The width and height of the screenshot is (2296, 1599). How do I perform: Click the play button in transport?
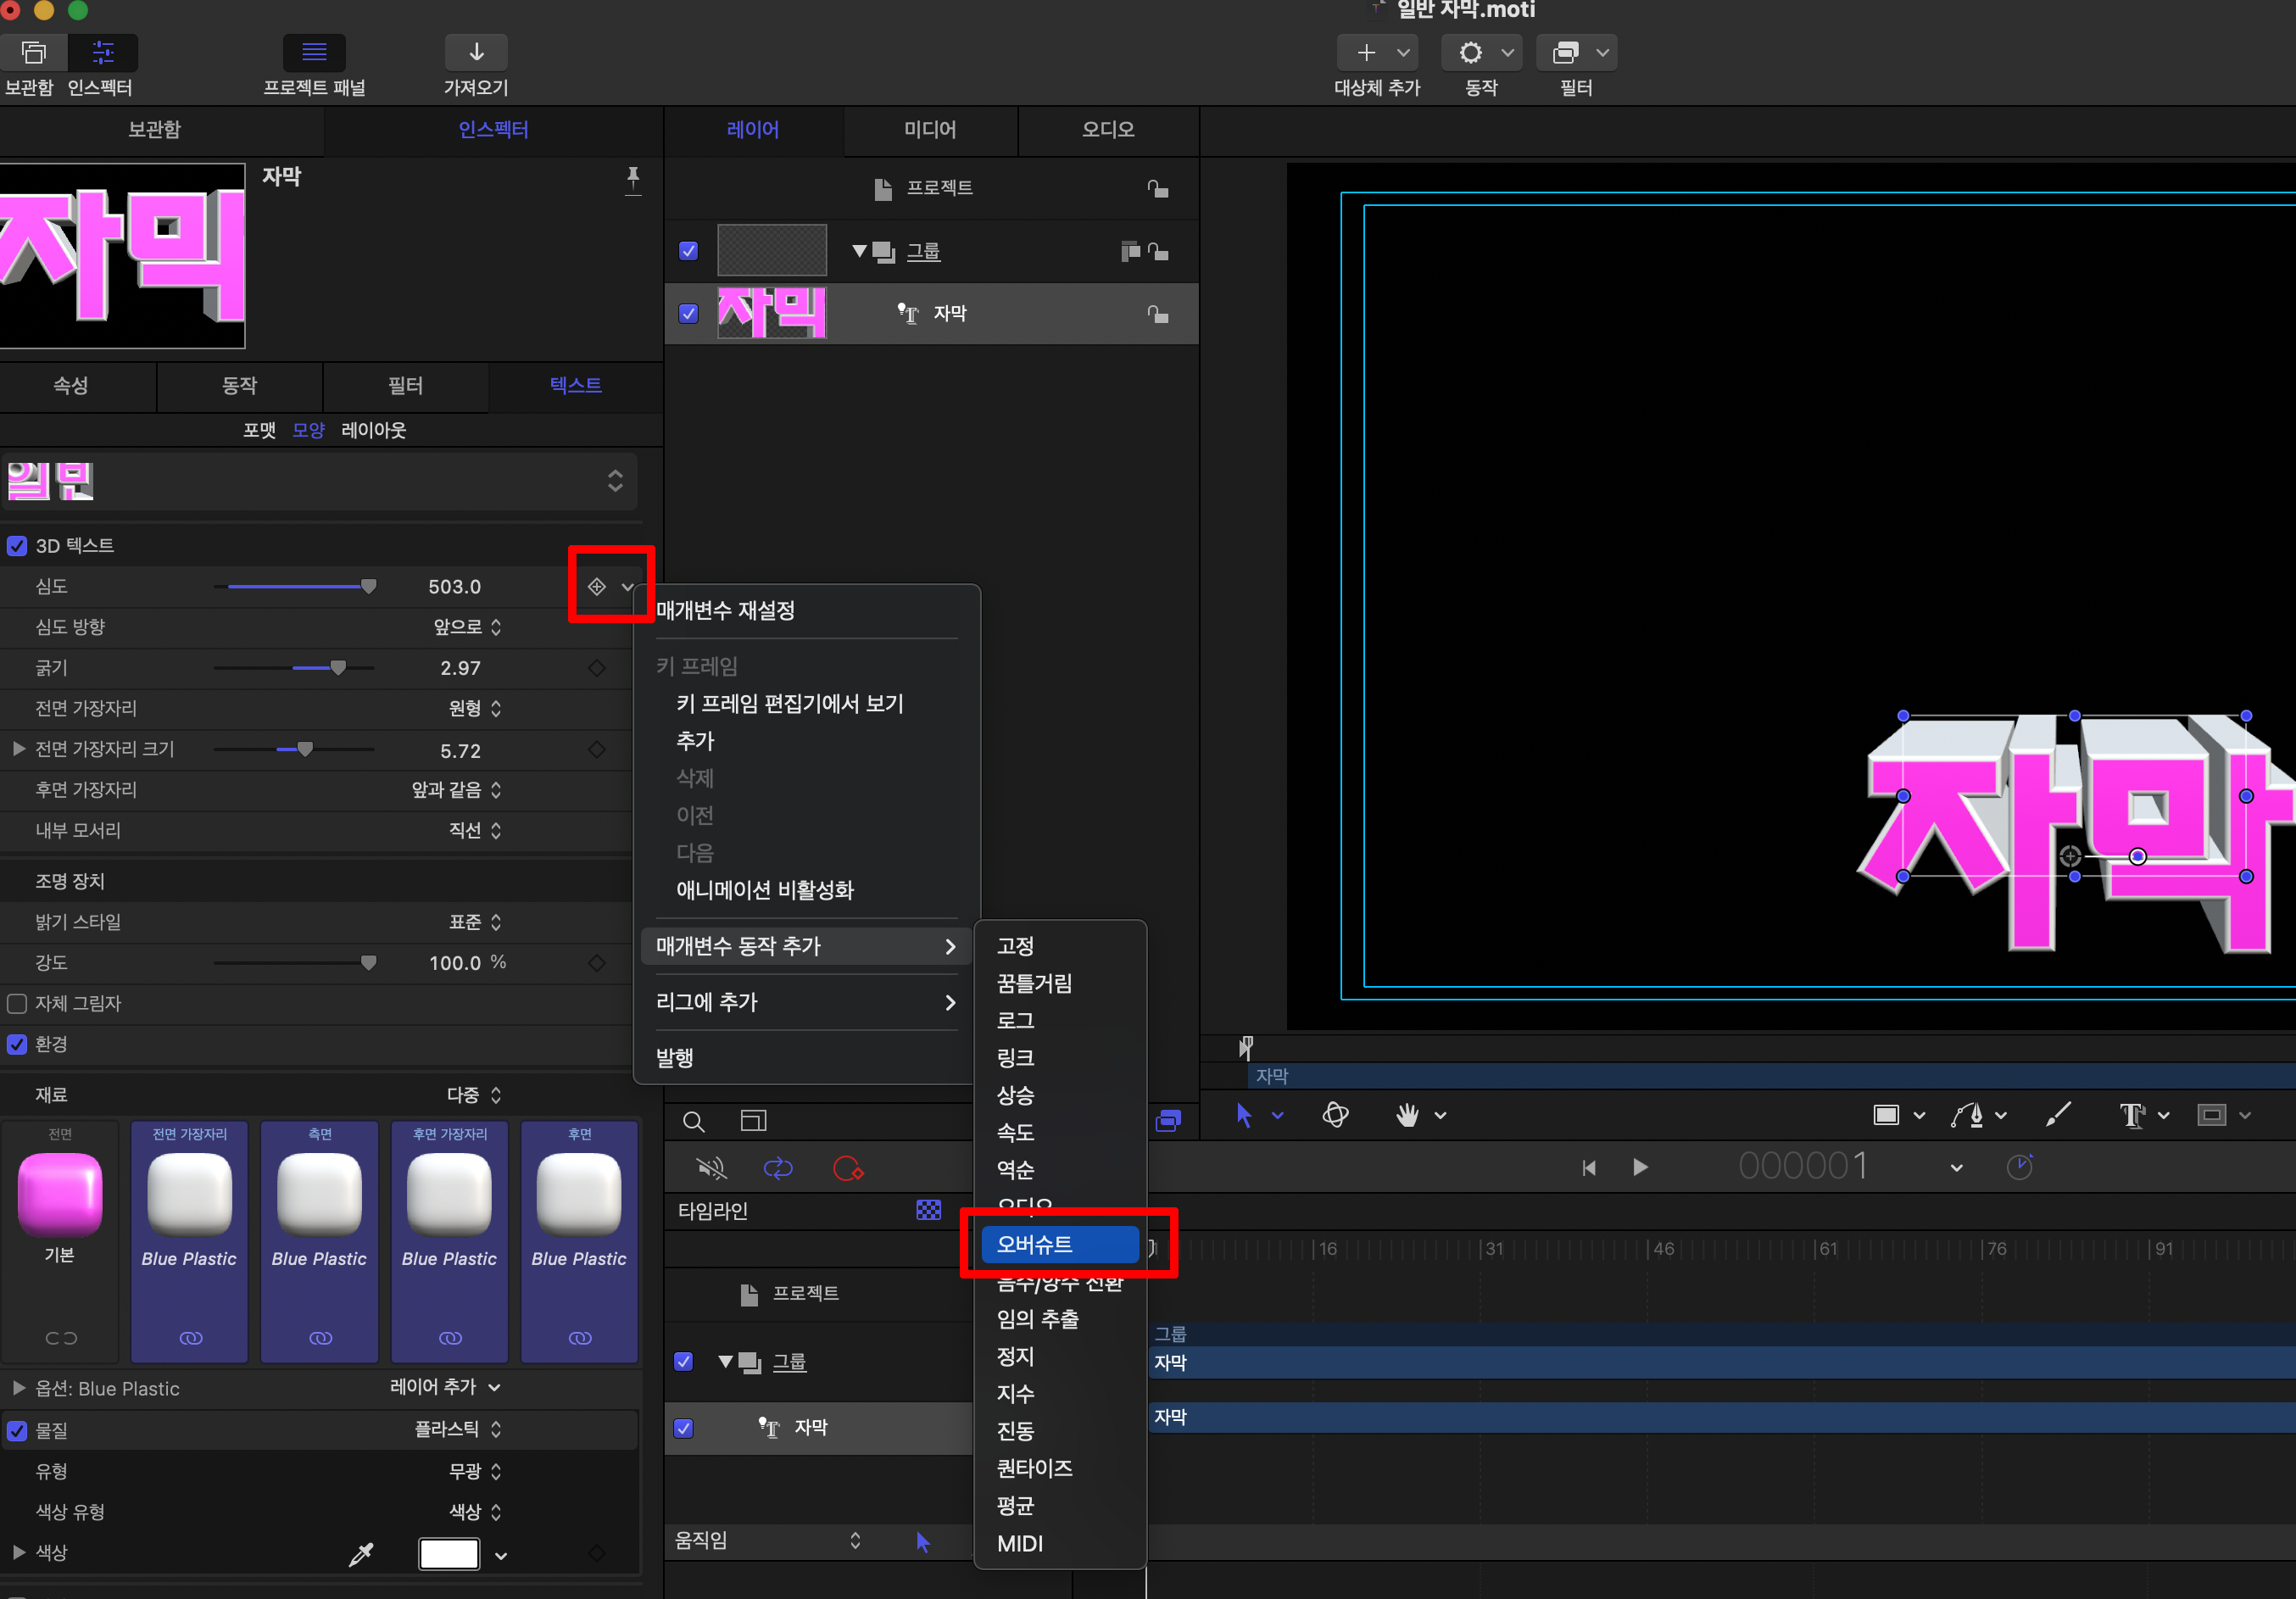coord(1640,1167)
